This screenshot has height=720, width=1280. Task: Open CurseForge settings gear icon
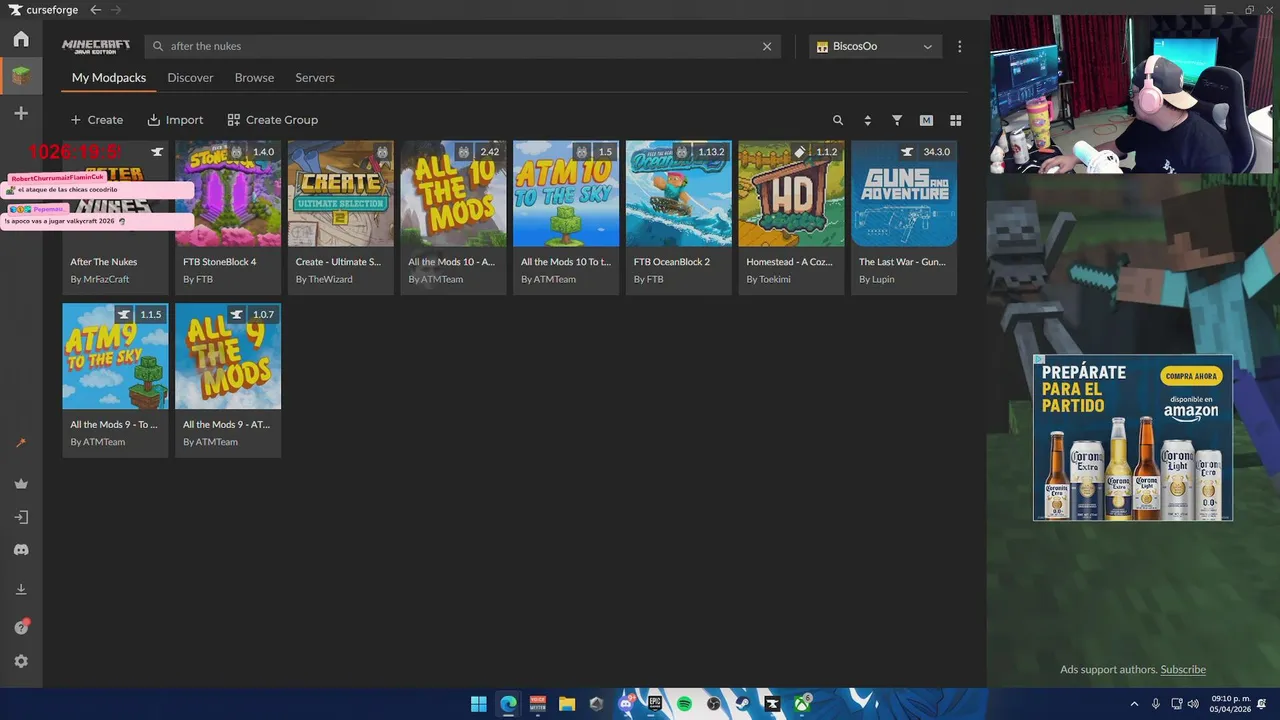[21, 661]
